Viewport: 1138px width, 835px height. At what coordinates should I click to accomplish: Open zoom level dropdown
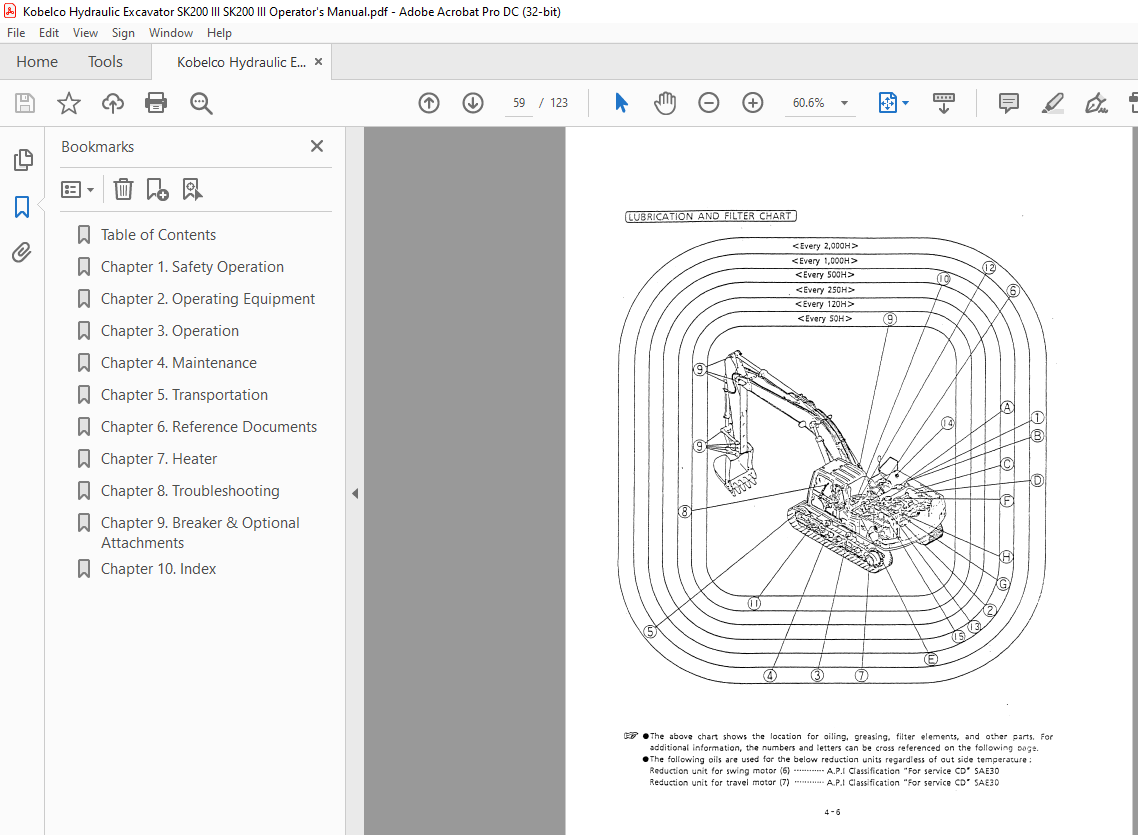pos(844,103)
